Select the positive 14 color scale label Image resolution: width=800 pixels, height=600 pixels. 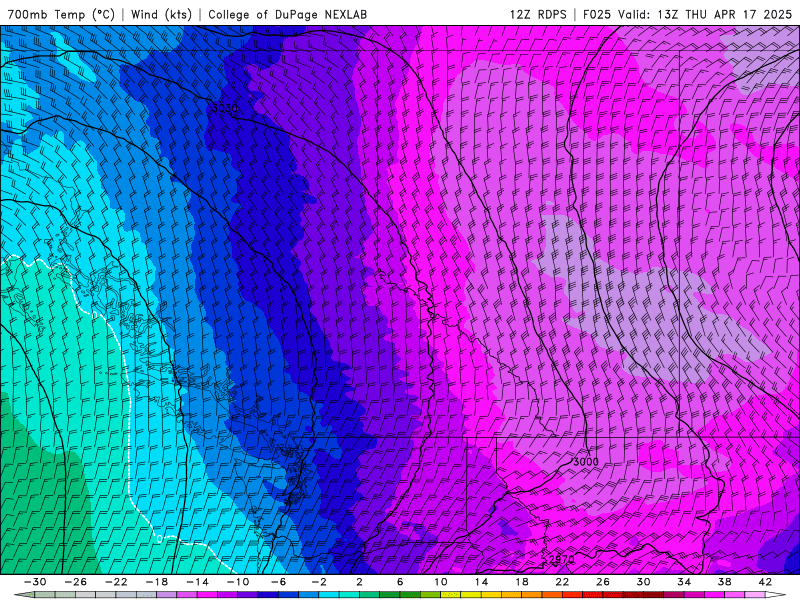481,582
